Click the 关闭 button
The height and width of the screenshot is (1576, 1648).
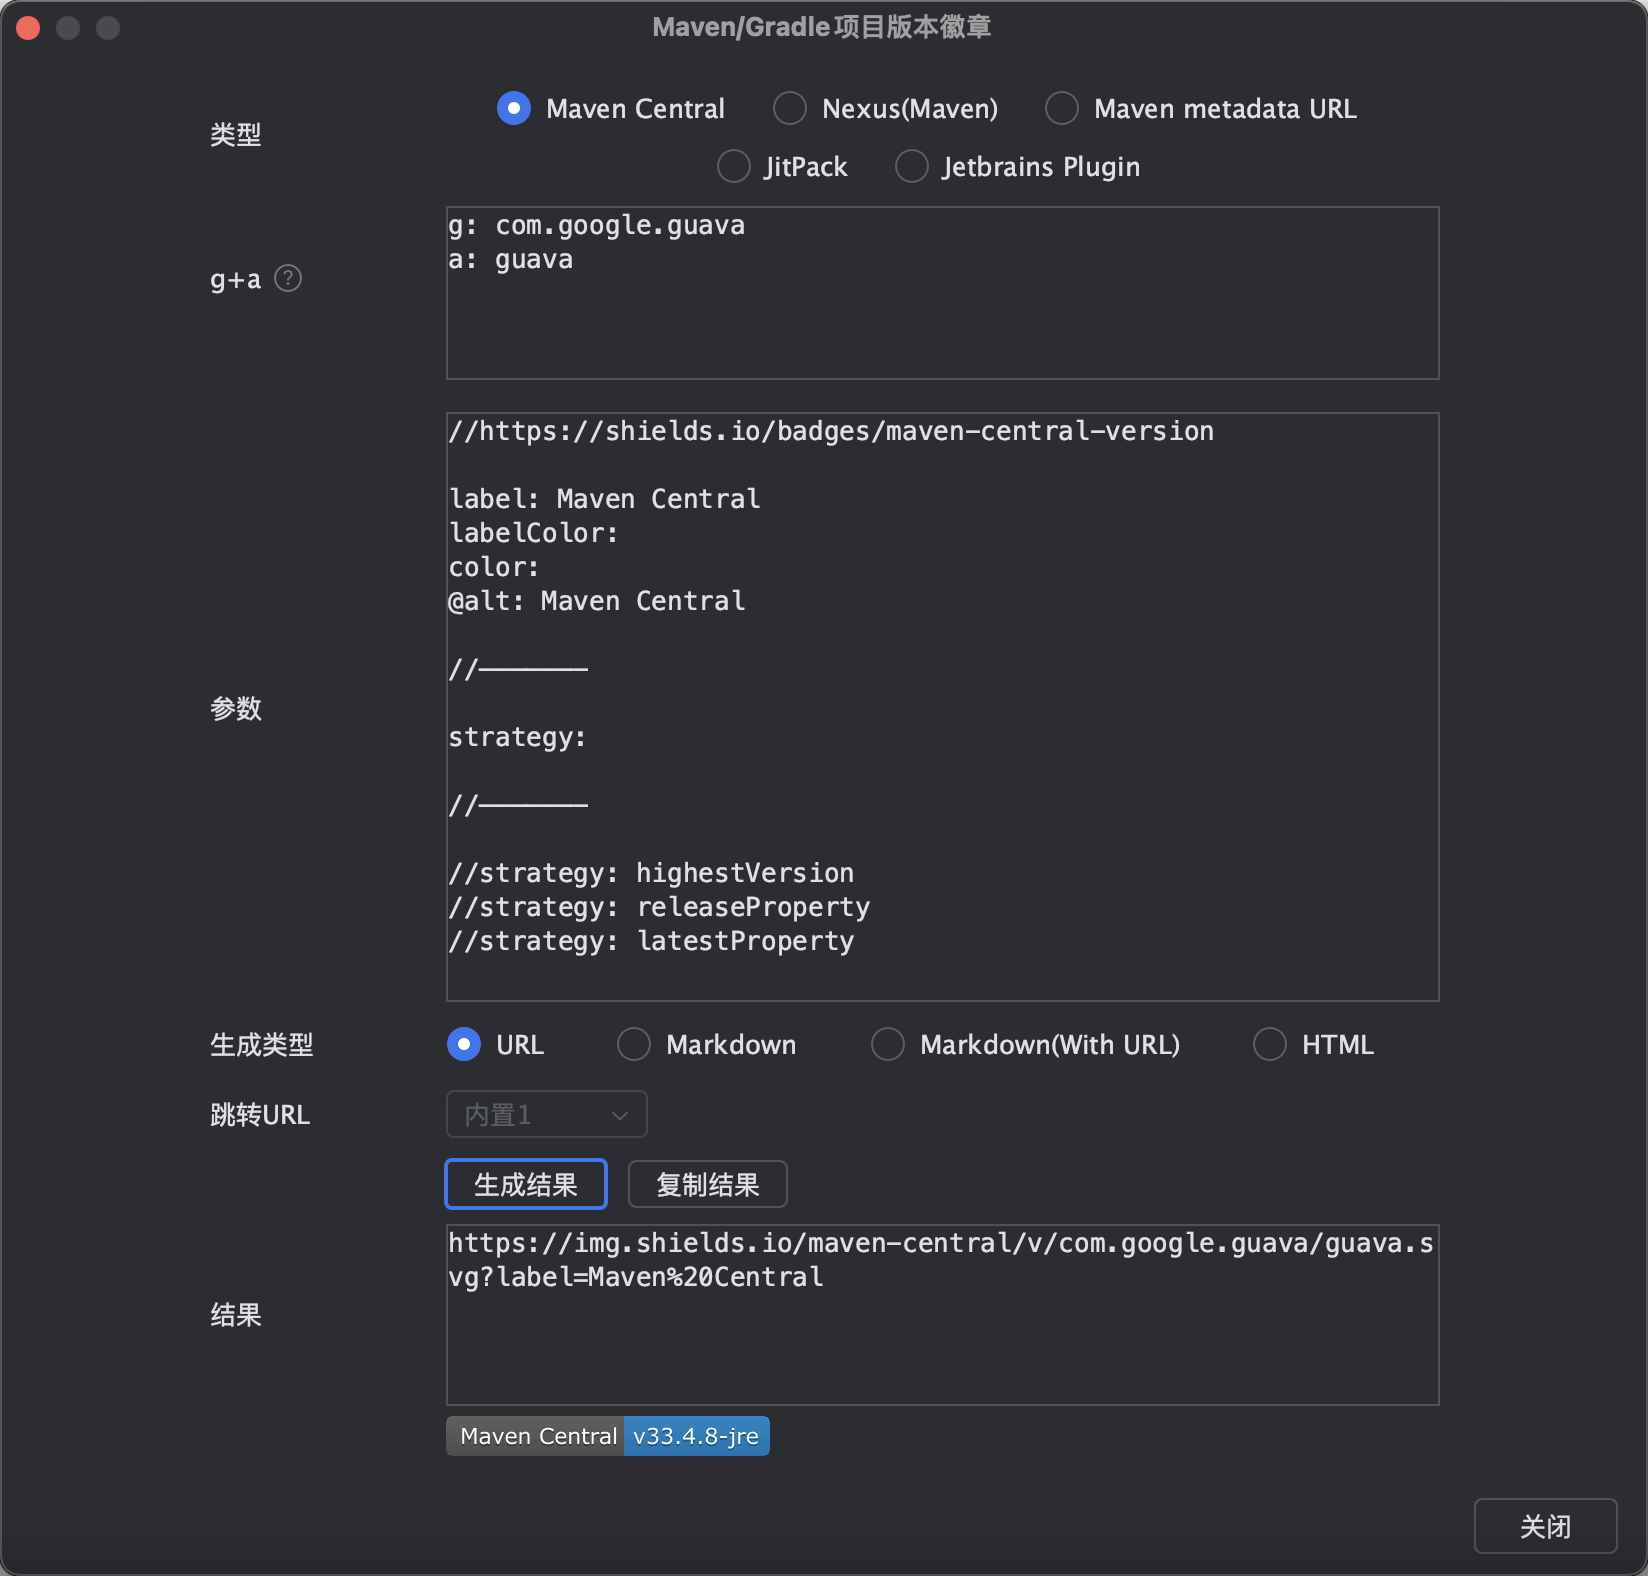[1545, 1525]
